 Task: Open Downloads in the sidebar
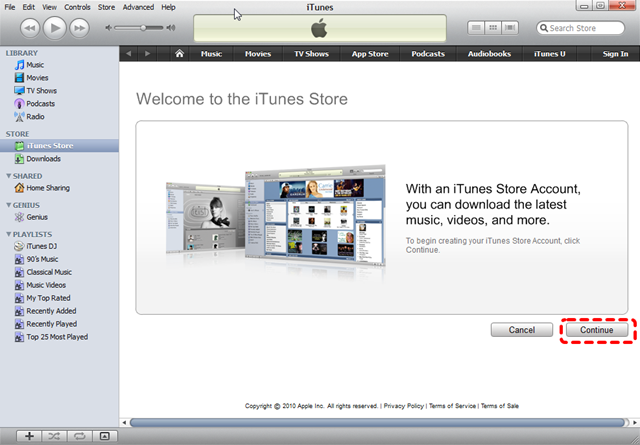coord(59,159)
